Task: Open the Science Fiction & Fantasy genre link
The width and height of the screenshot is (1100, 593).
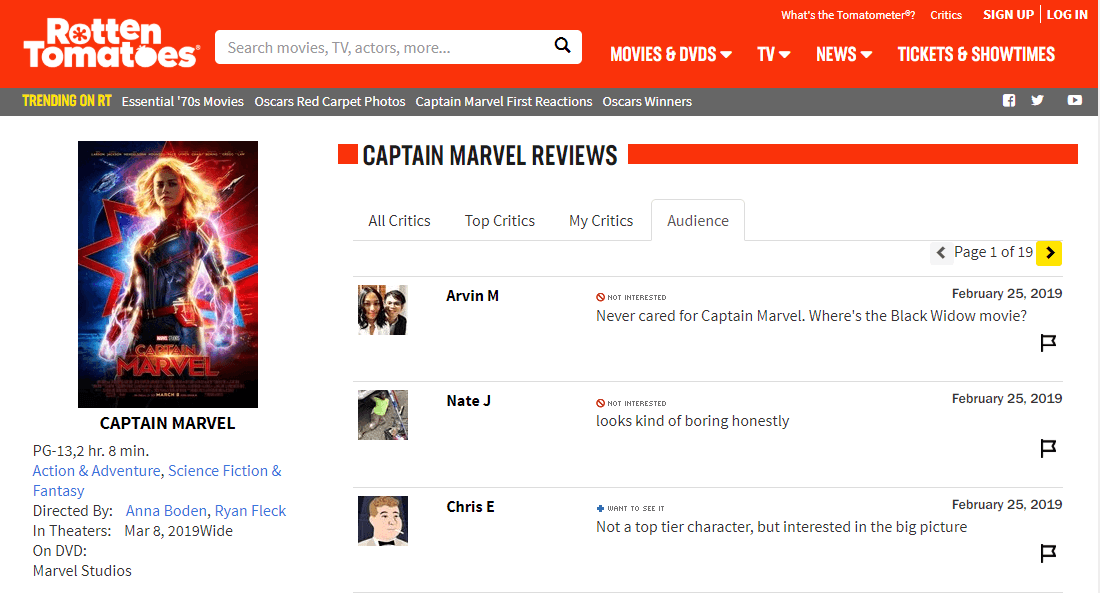Action: 157,481
